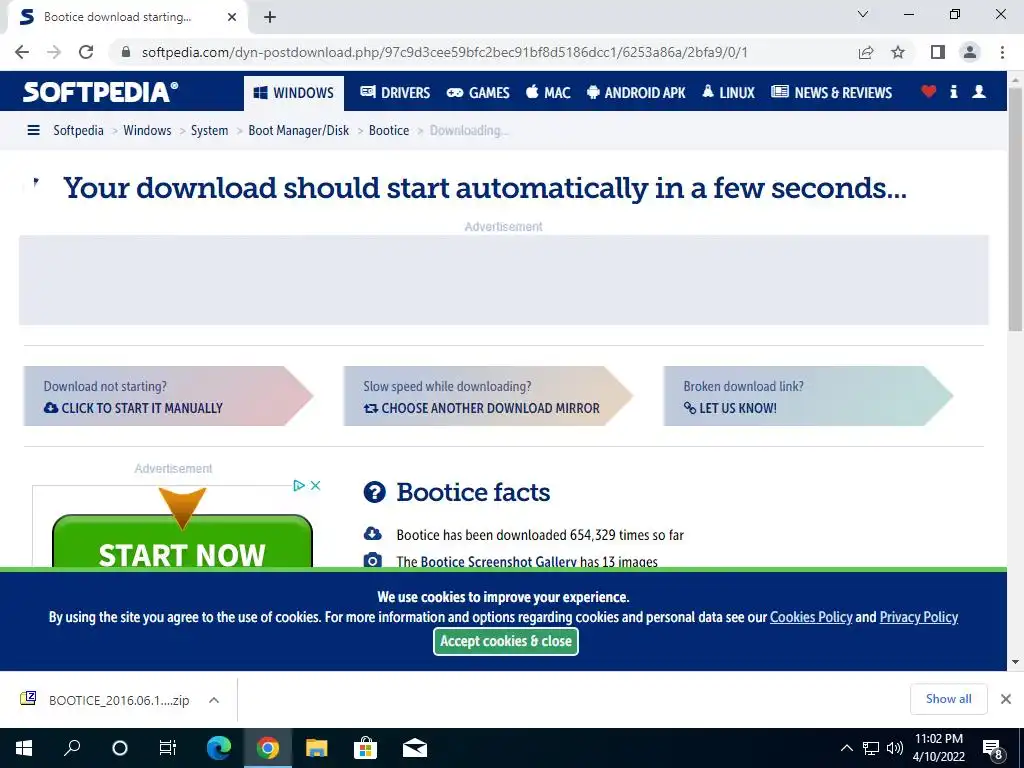Open Windows Start menu

(24, 748)
